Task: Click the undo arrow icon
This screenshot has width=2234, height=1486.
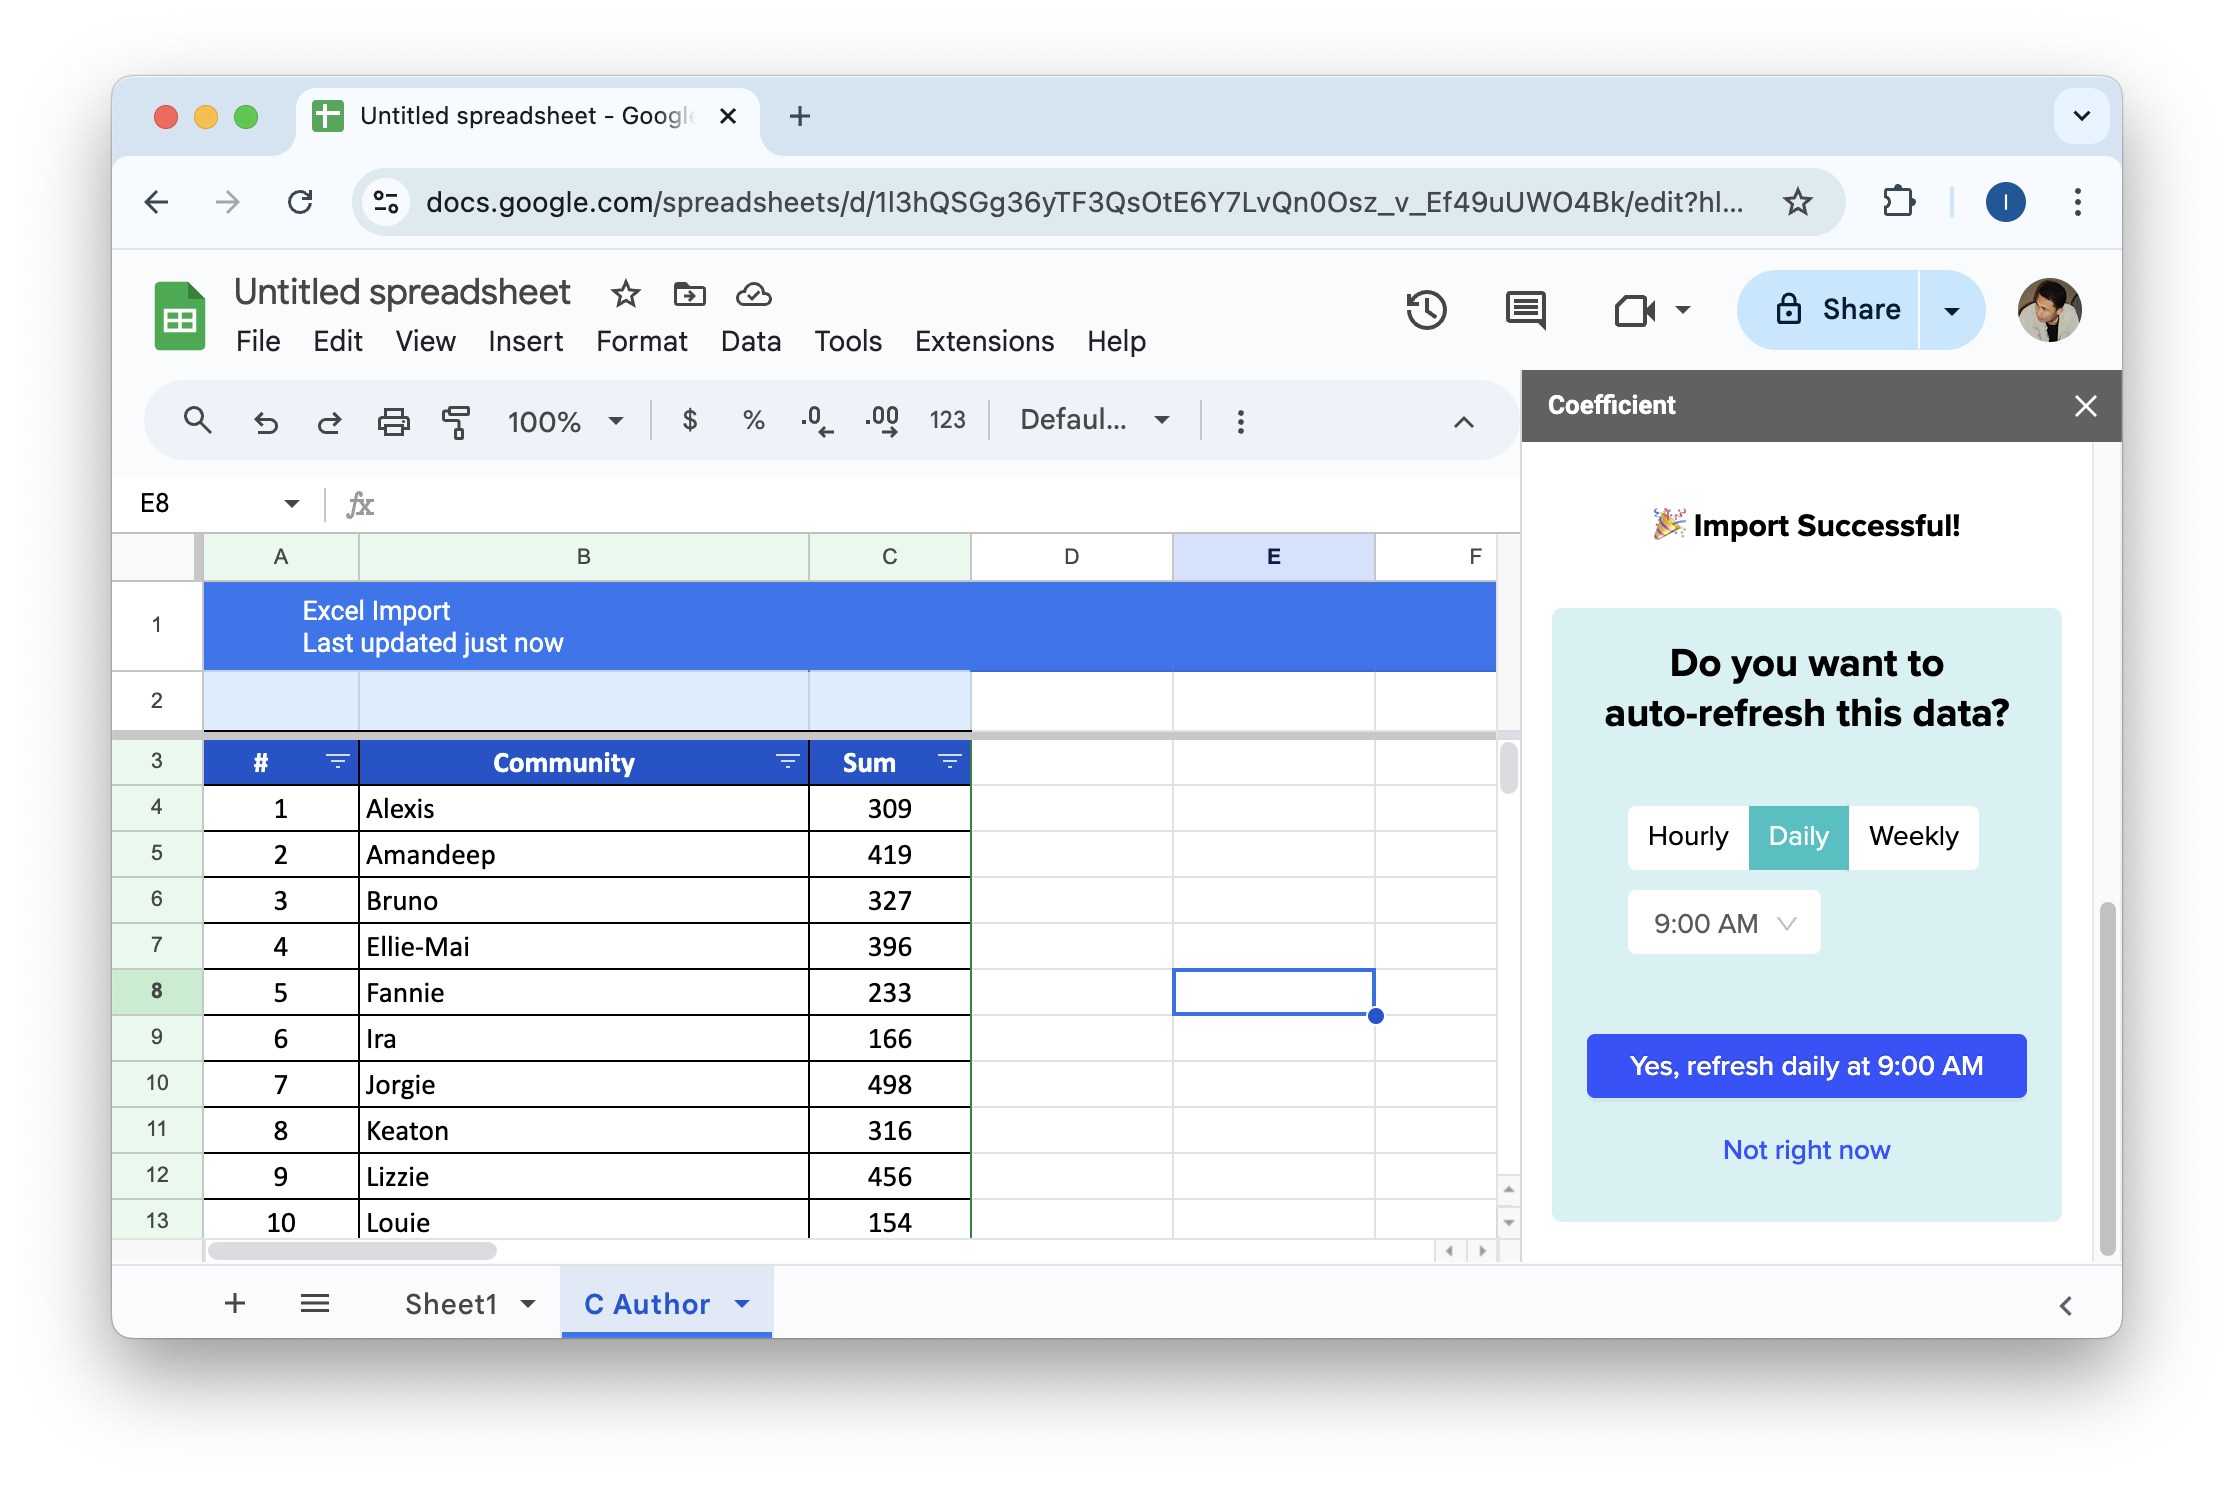Action: tap(265, 421)
